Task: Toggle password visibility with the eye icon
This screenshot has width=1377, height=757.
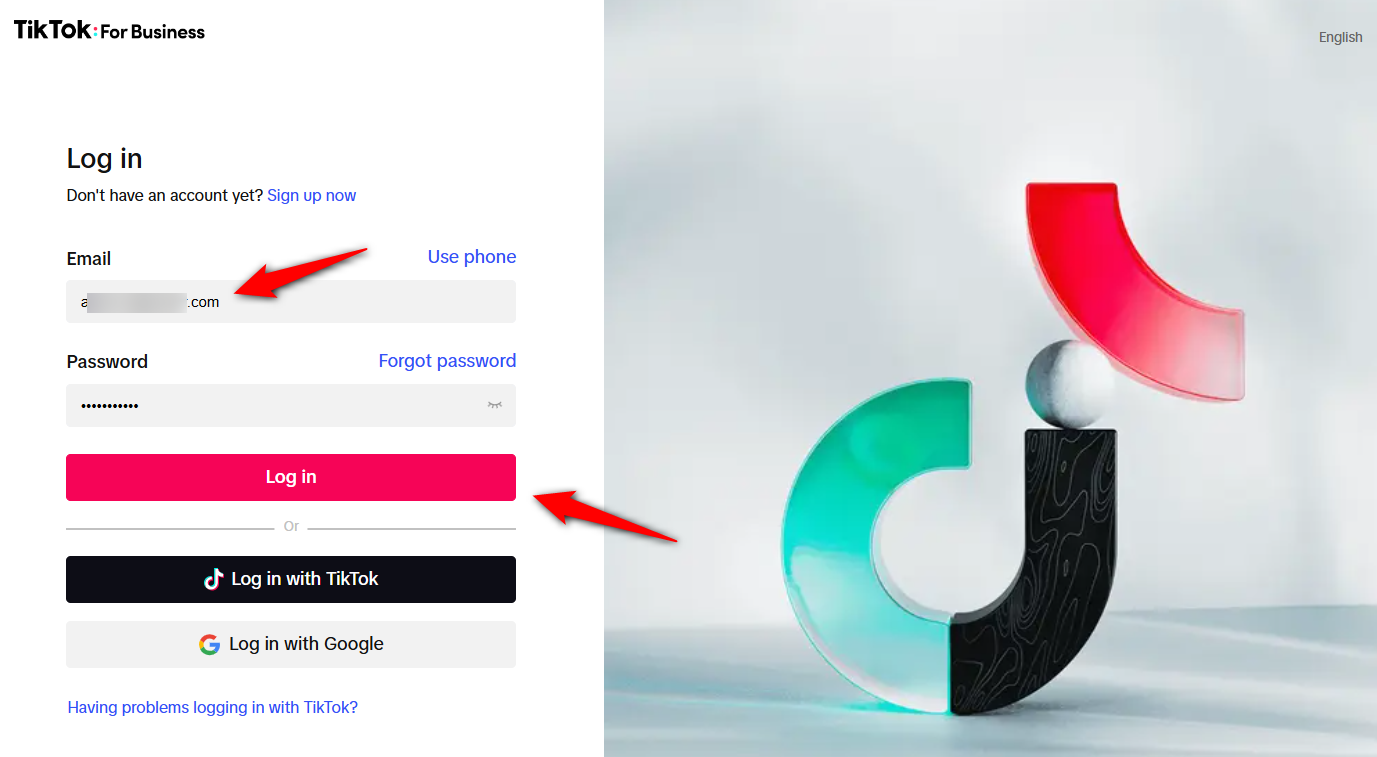Action: (494, 405)
